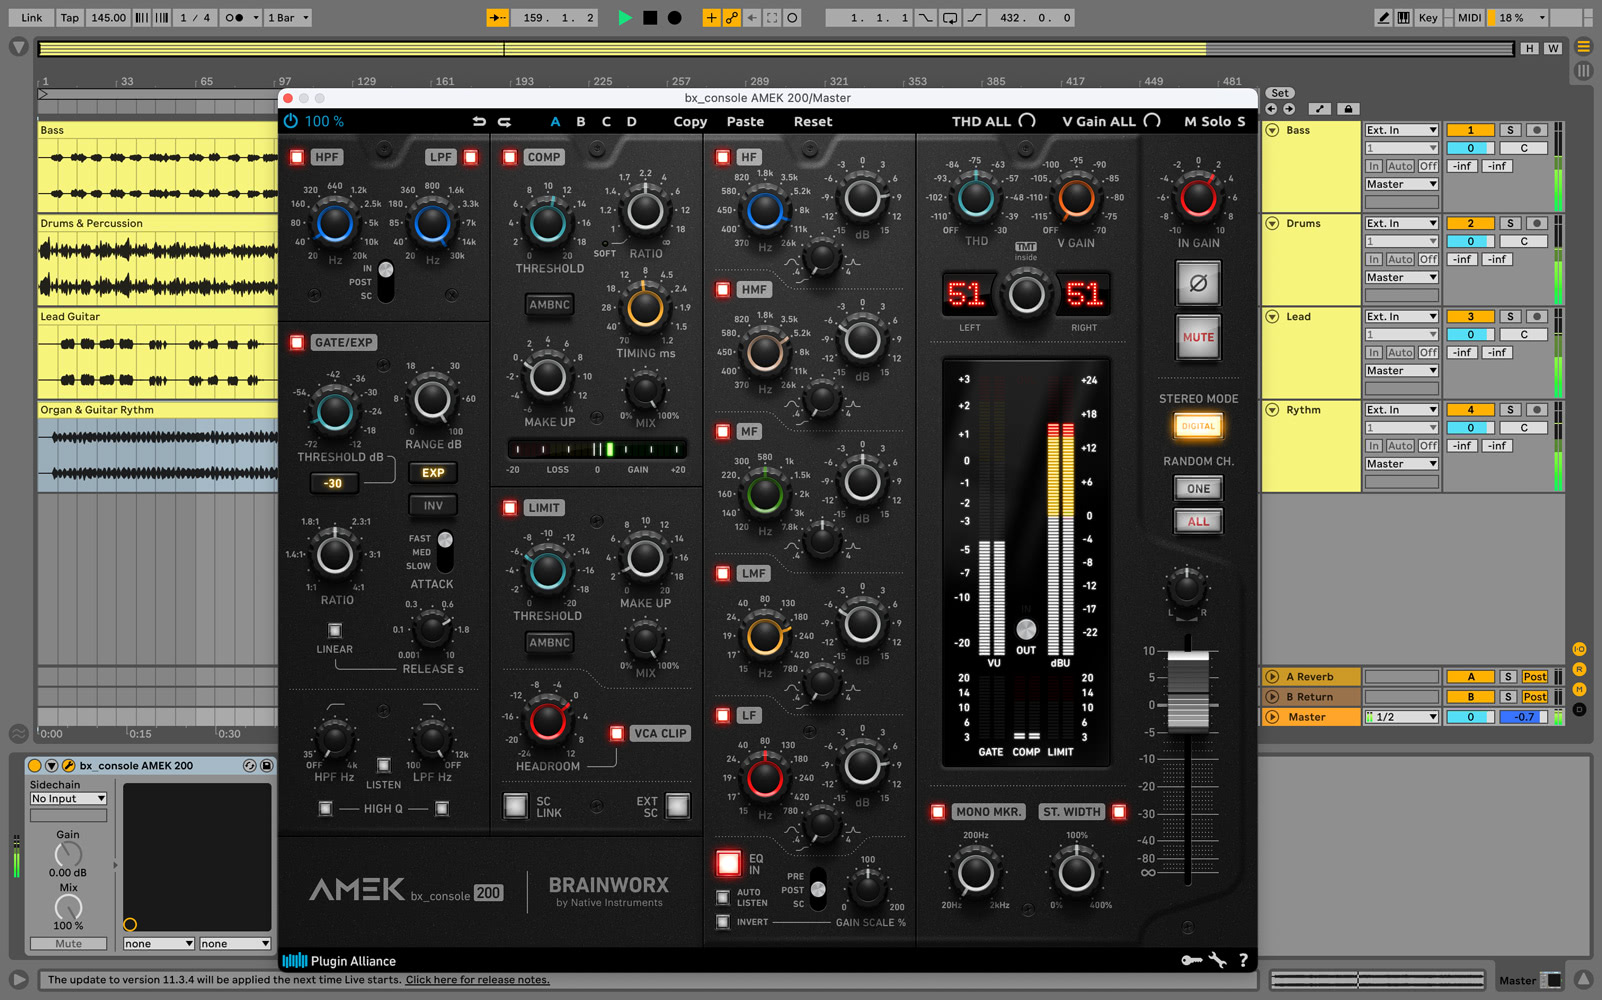Image resolution: width=1602 pixels, height=1000 pixels.
Task: Toggle the arrangement loop switch
Action: (x=950, y=17)
